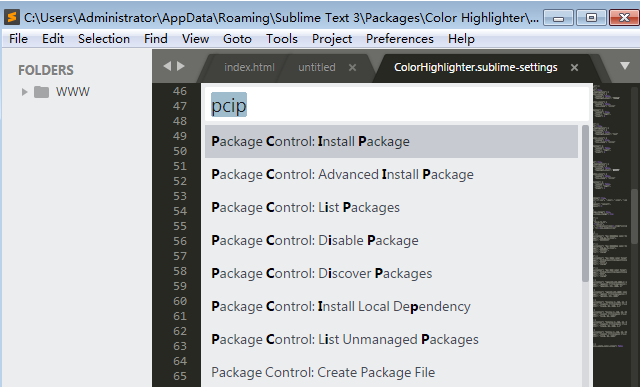Go to next tab with right arrow
This screenshot has height=387, width=640.
181,66
